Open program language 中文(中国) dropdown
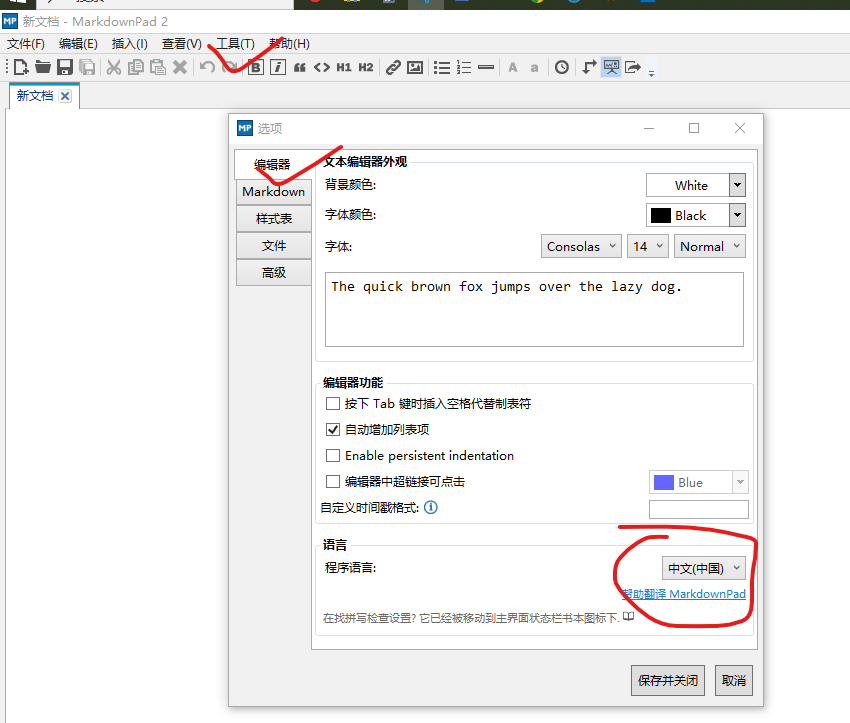Viewport: 850px width, 723px height. tap(704, 569)
